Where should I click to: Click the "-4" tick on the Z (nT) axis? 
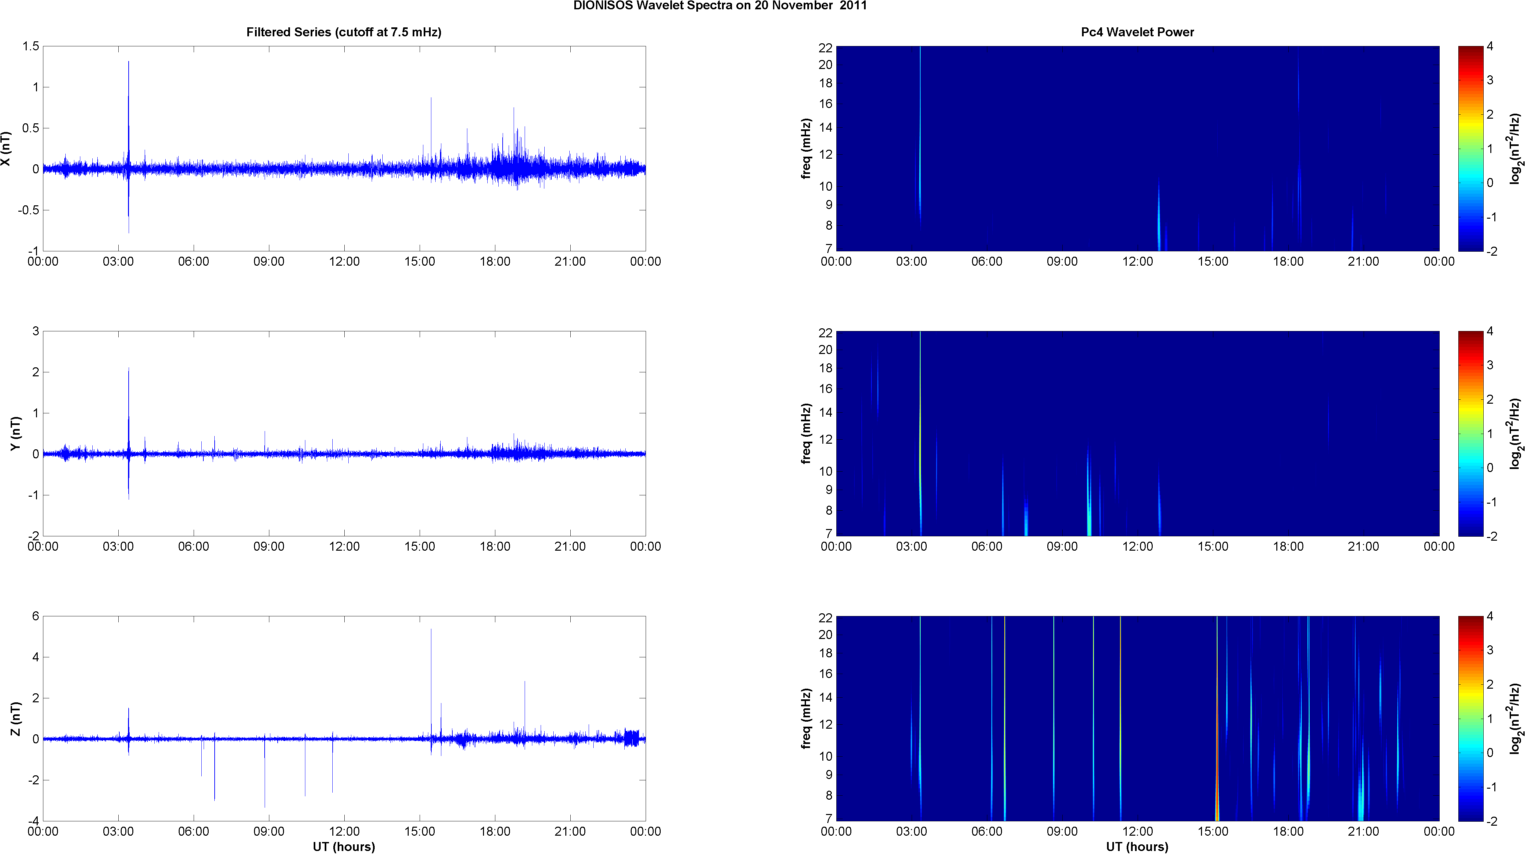pyautogui.click(x=32, y=822)
